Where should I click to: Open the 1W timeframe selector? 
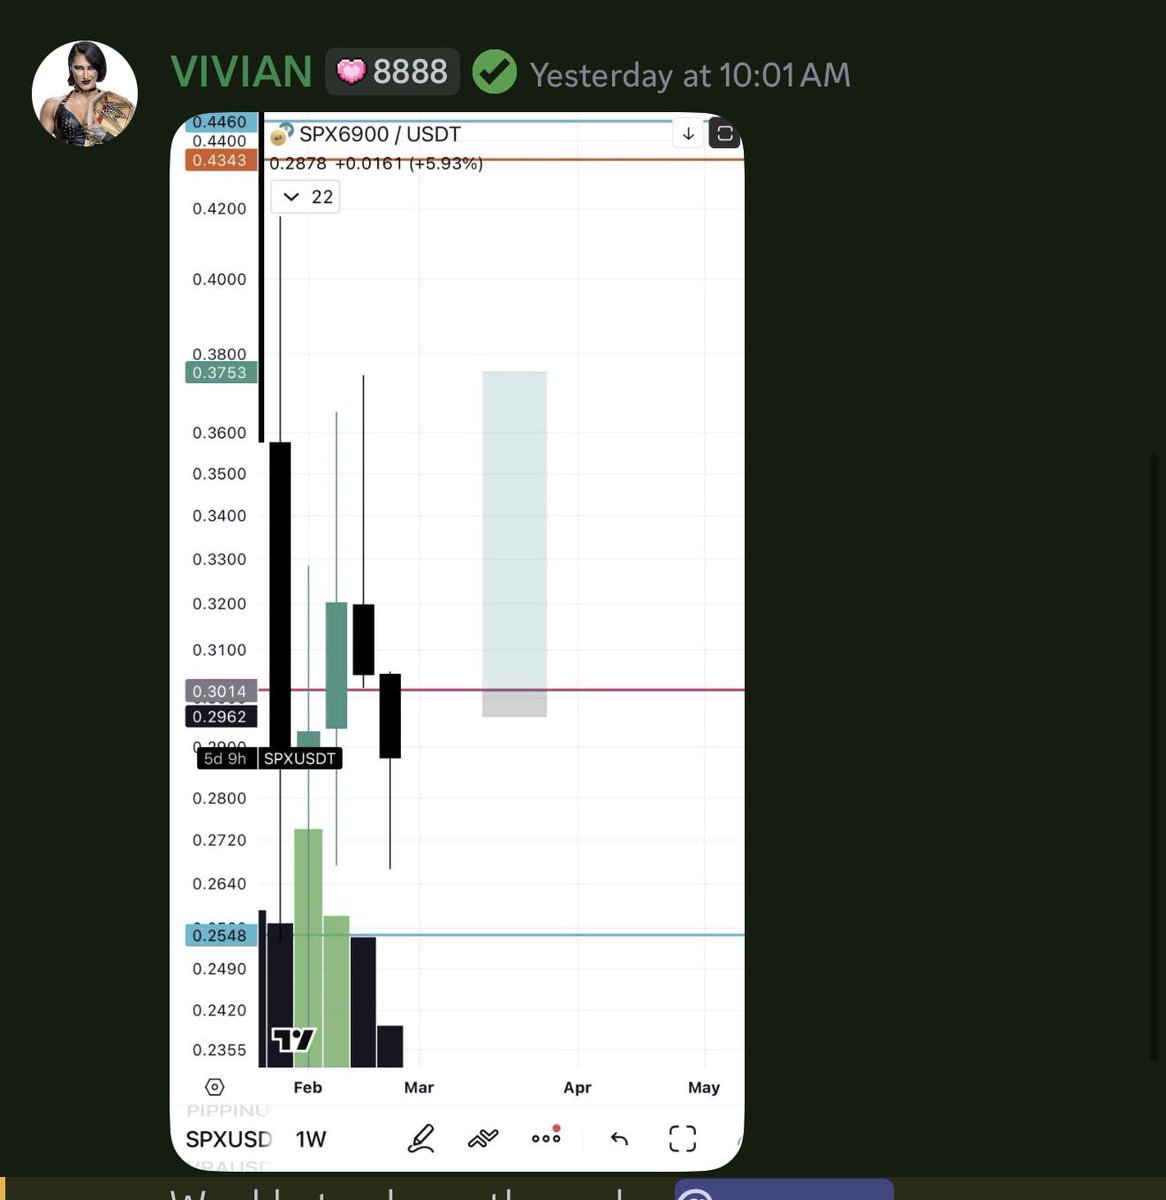pos(311,1139)
